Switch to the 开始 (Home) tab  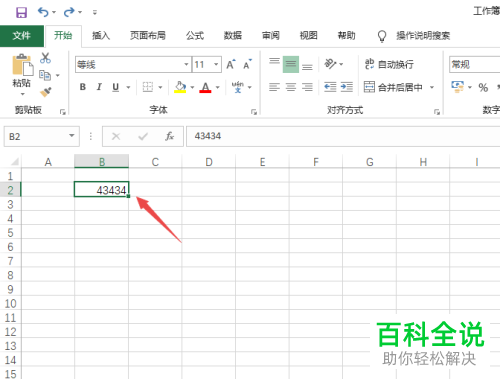[63, 36]
